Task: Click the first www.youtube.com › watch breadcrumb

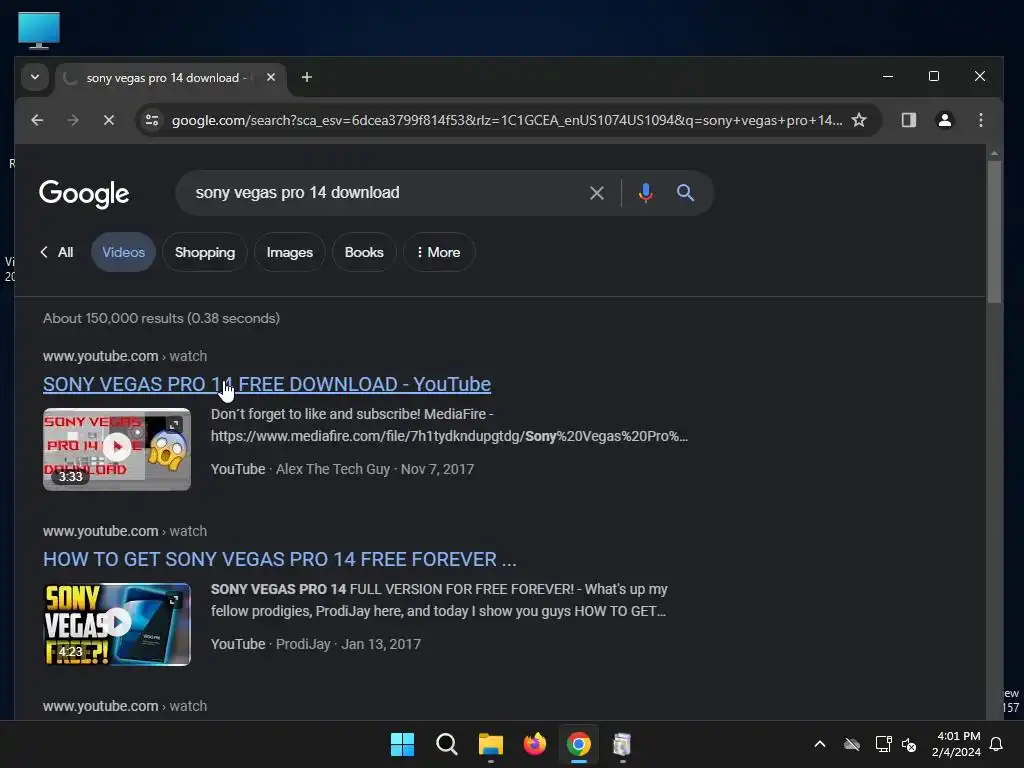Action: [125, 356]
